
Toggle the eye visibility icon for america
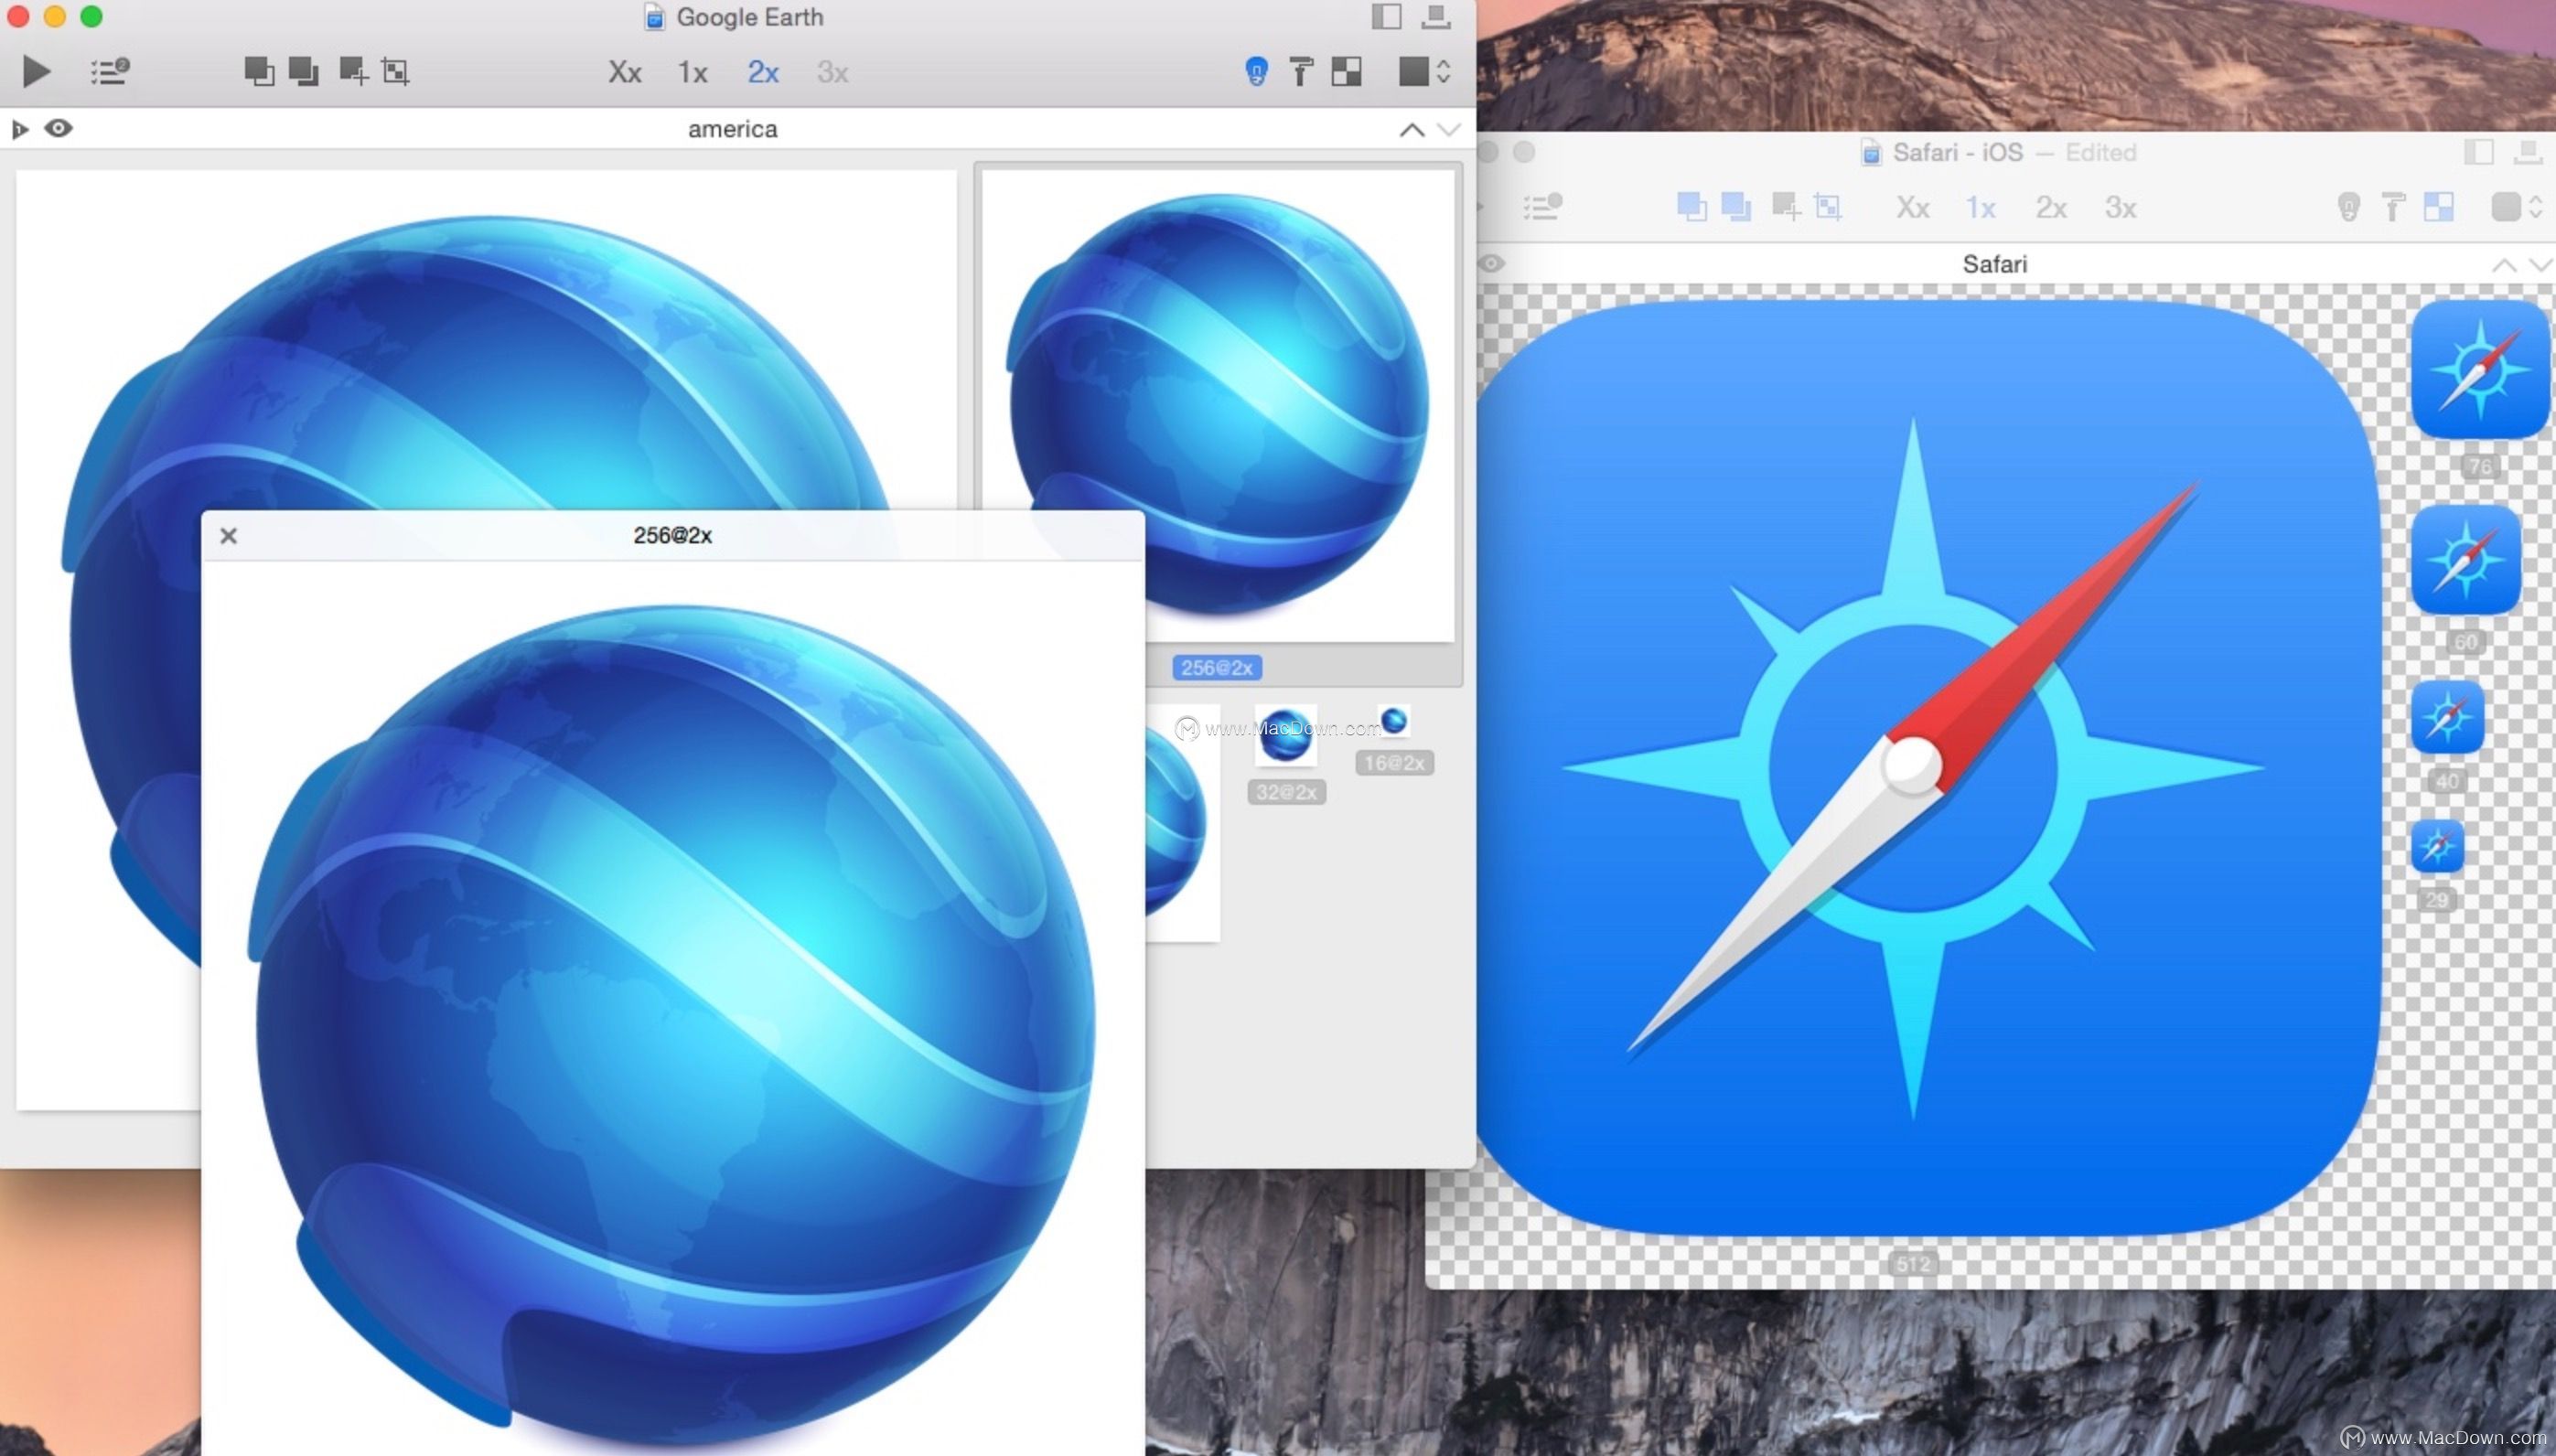coord(58,128)
